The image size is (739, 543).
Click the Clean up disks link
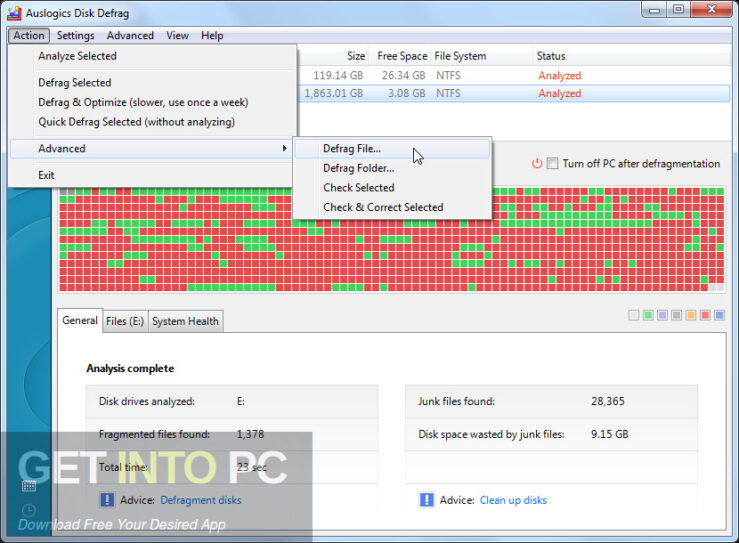click(x=513, y=500)
